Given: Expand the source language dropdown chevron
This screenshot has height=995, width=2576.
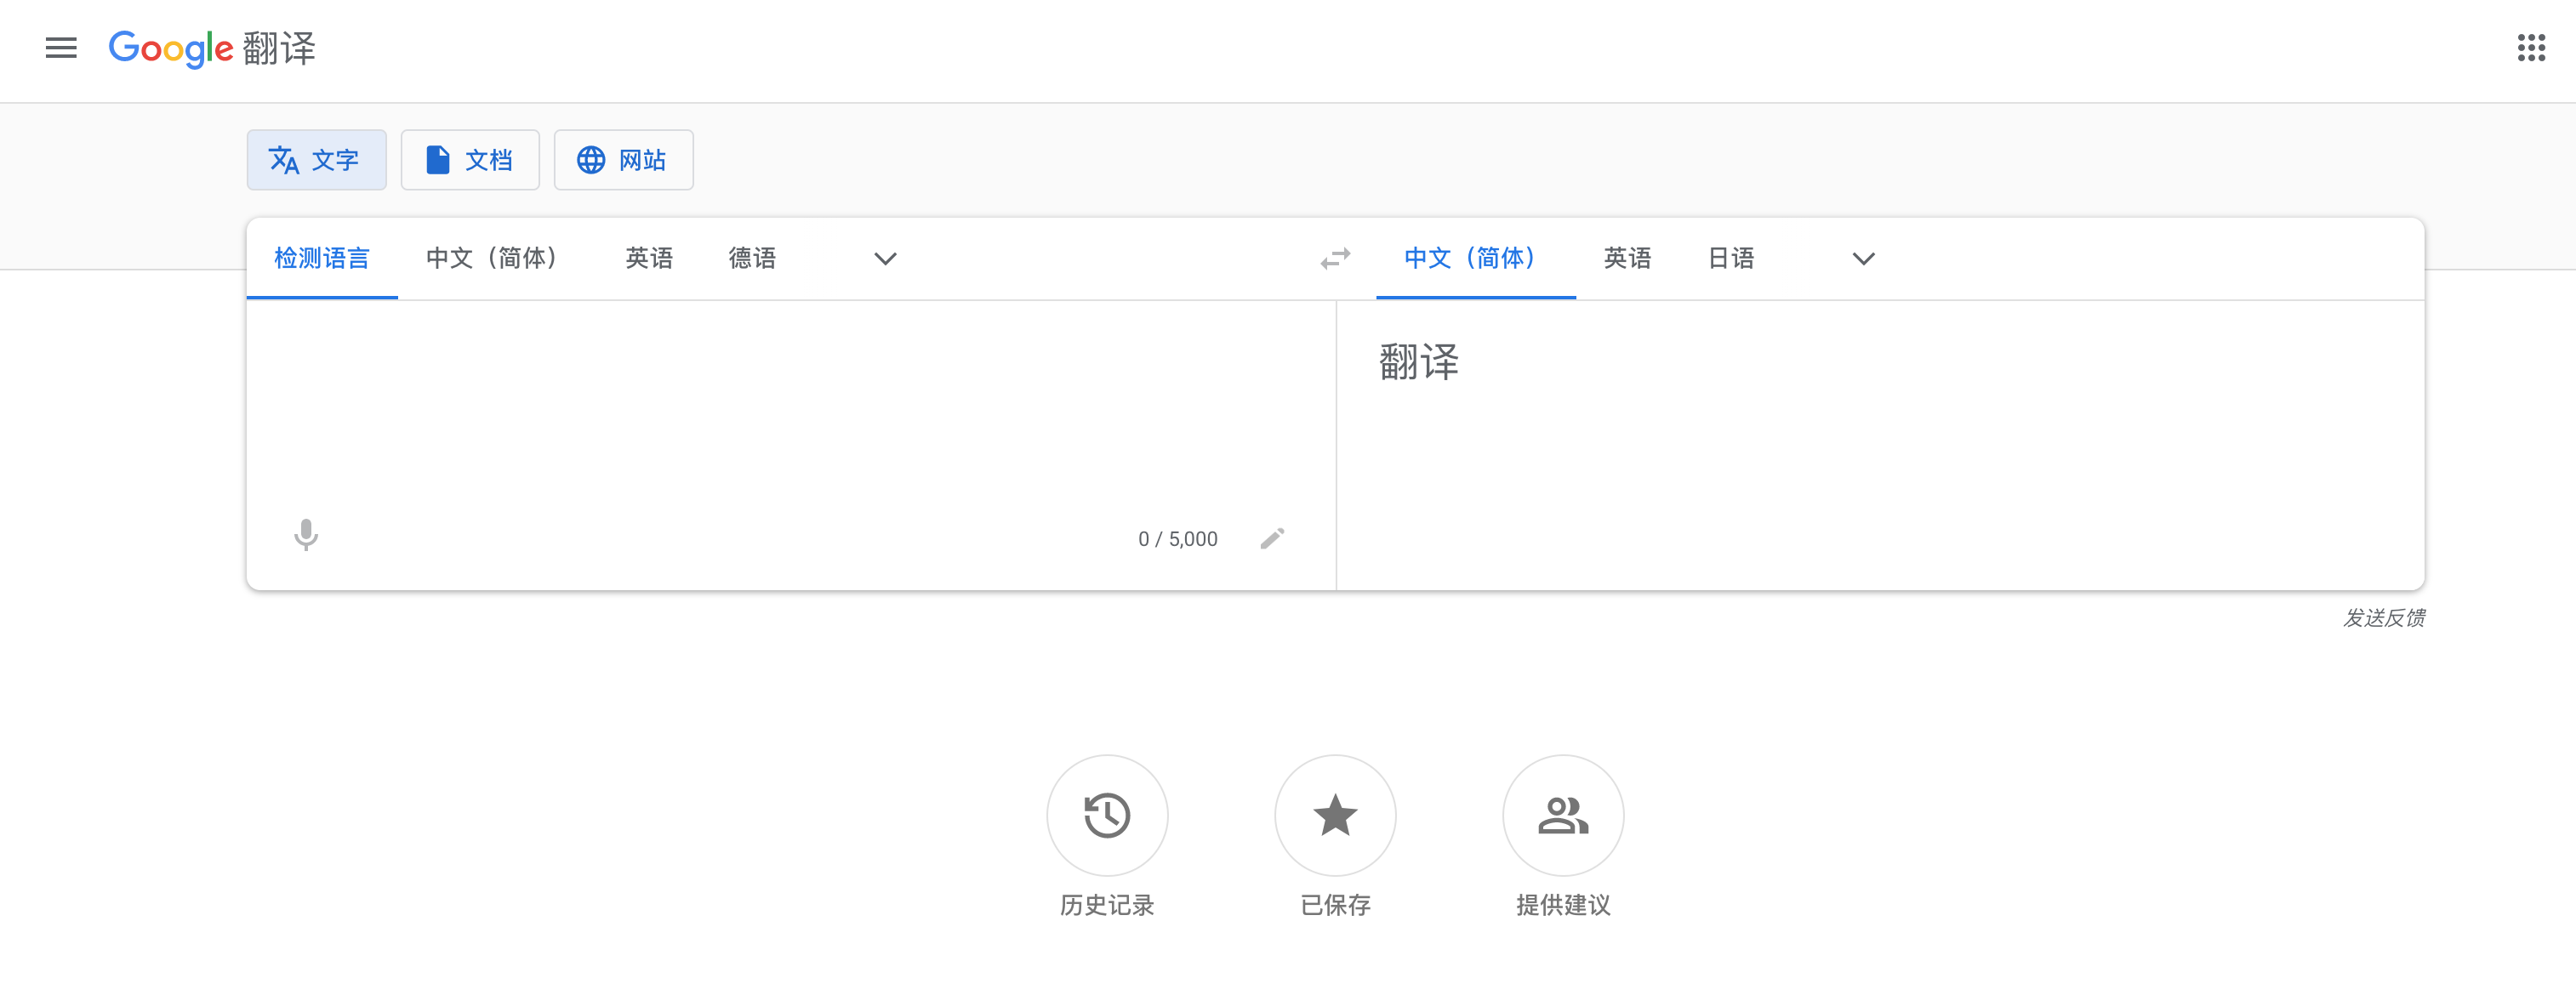Looking at the screenshot, I should pyautogui.click(x=884, y=259).
